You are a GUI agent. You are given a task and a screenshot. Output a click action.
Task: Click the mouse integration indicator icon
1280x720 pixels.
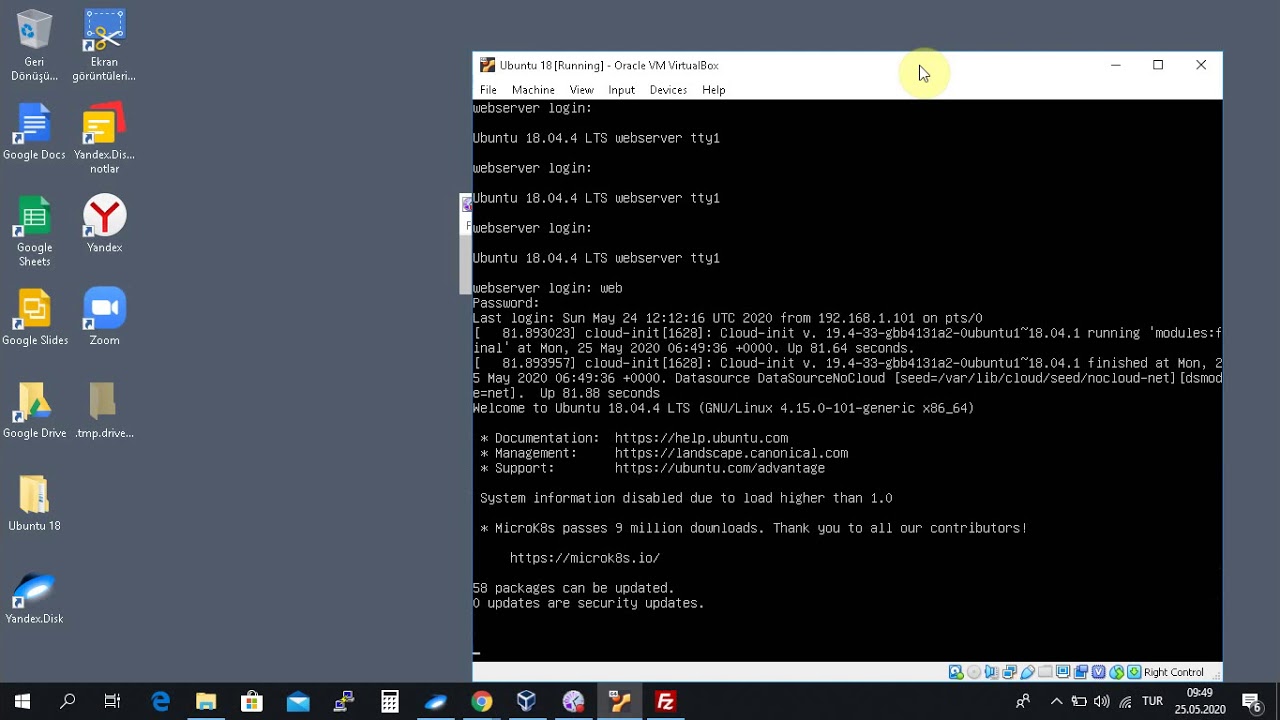click(x=1117, y=672)
